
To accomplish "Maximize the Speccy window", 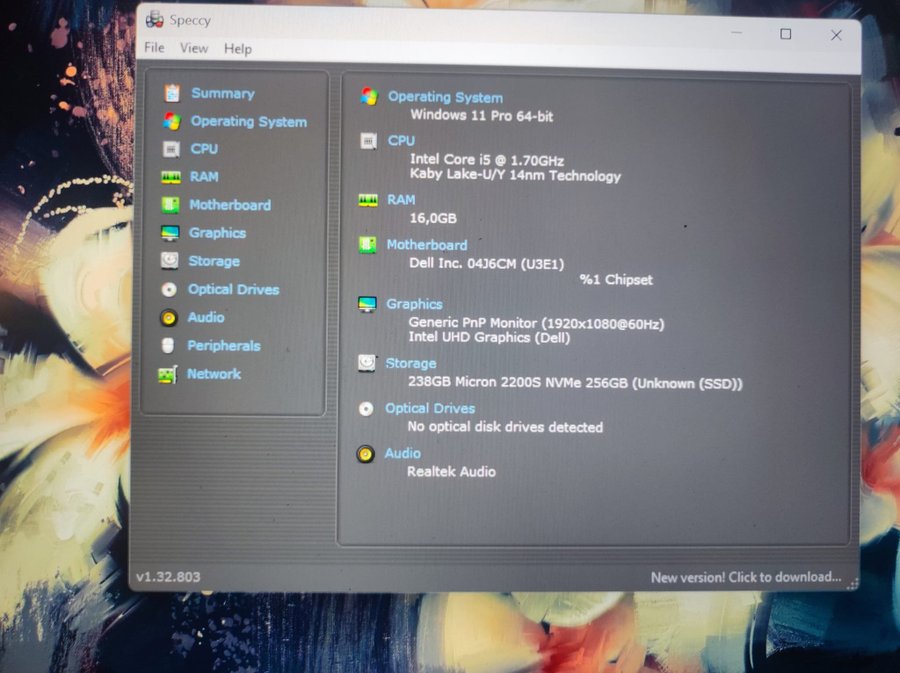I will tap(786, 34).
